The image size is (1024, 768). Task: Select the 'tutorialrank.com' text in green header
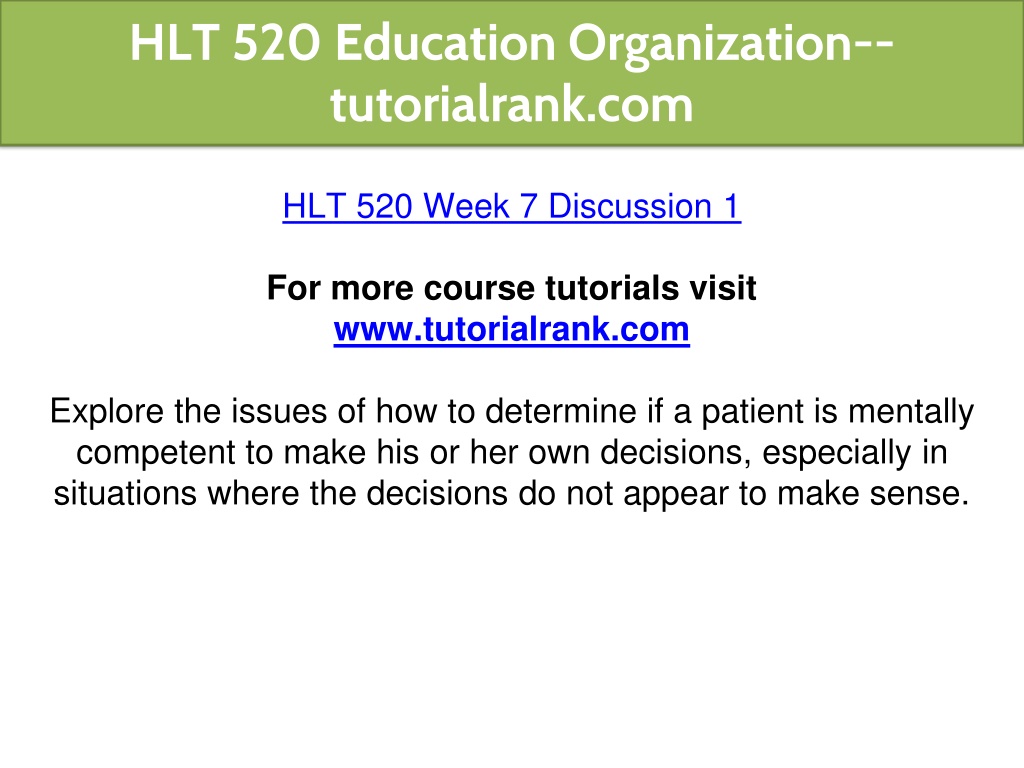point(511,104)
